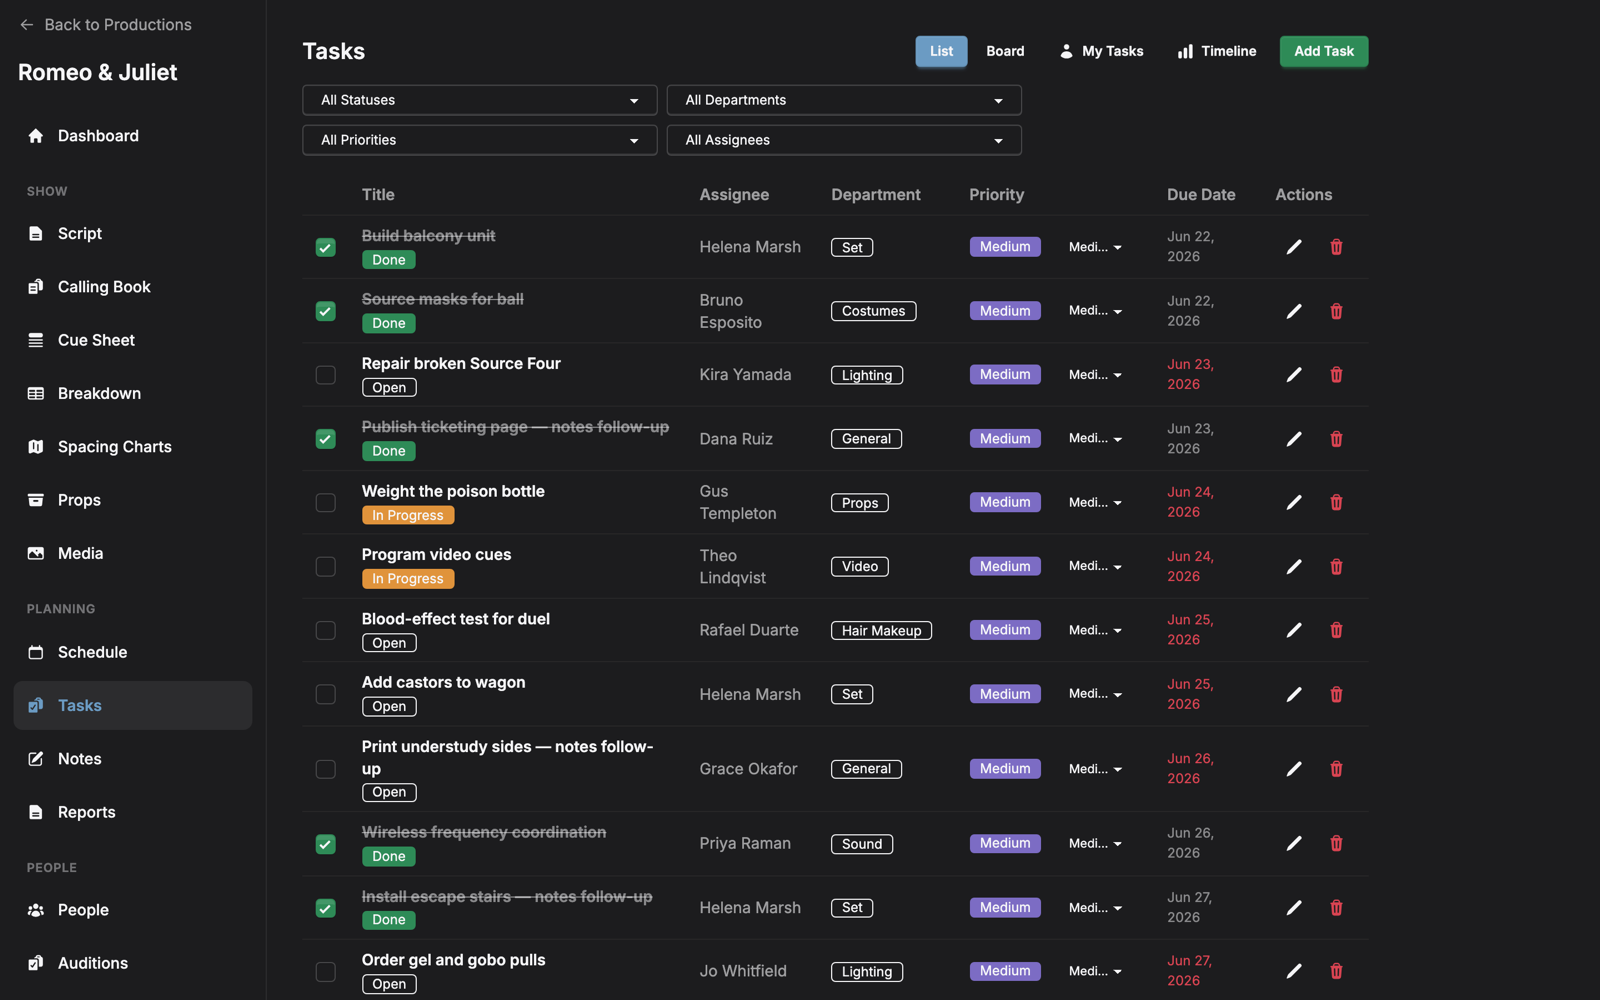Edit the Source masks for ball task
This screenshot has width=1600, height=1000.
[x=1294, y=311]
